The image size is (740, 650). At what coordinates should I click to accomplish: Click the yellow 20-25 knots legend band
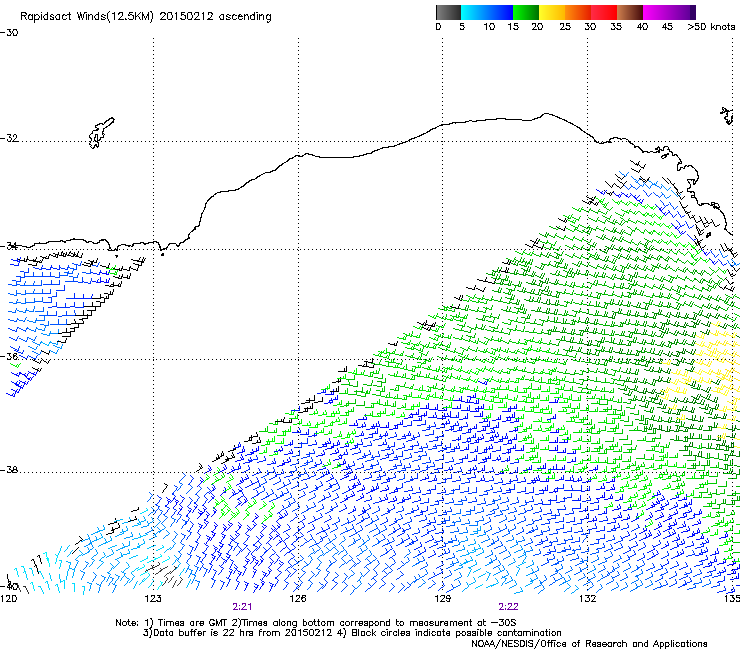[x=552, y=12]
